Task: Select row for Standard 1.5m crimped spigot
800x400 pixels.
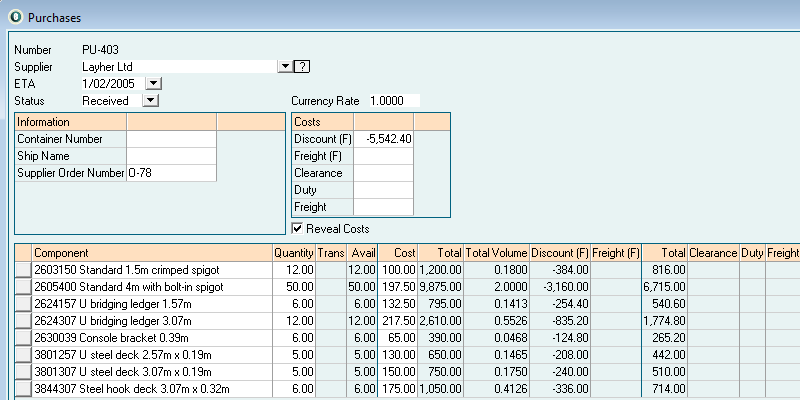Action: [x=24, y=270]
